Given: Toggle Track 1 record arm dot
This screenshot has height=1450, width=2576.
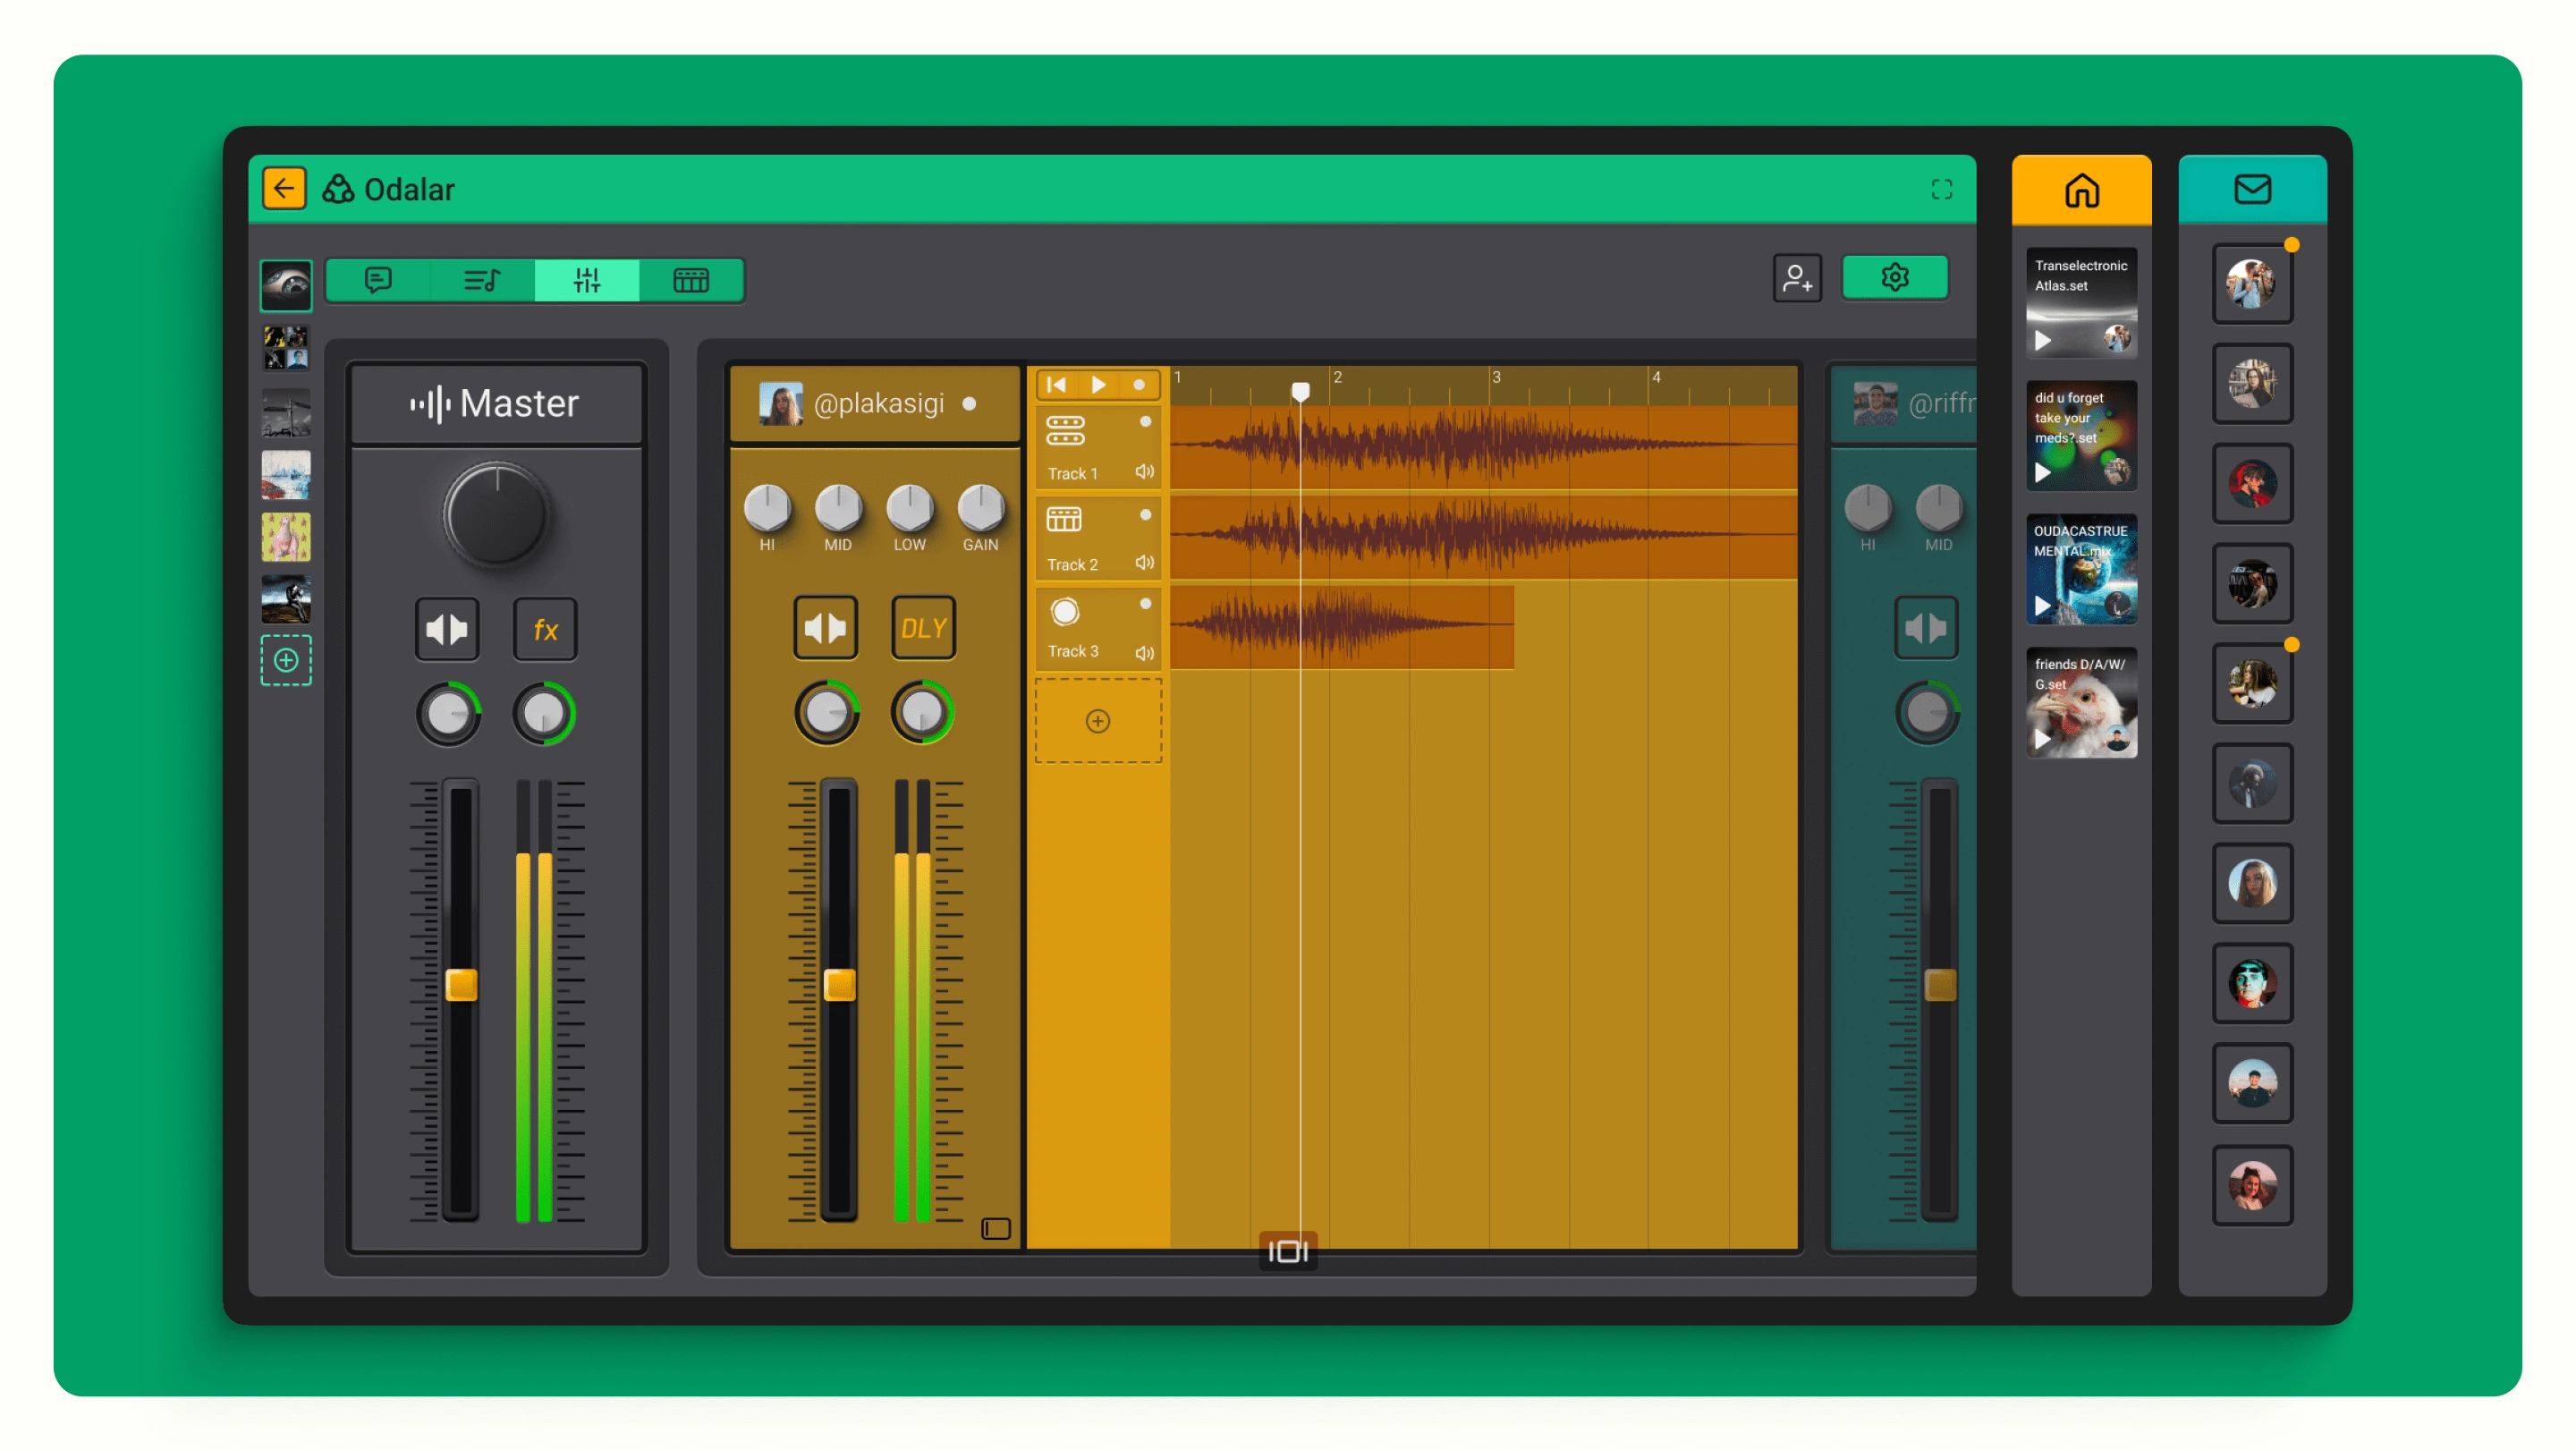Looking at the screenshot, I should click(1146, 422).
